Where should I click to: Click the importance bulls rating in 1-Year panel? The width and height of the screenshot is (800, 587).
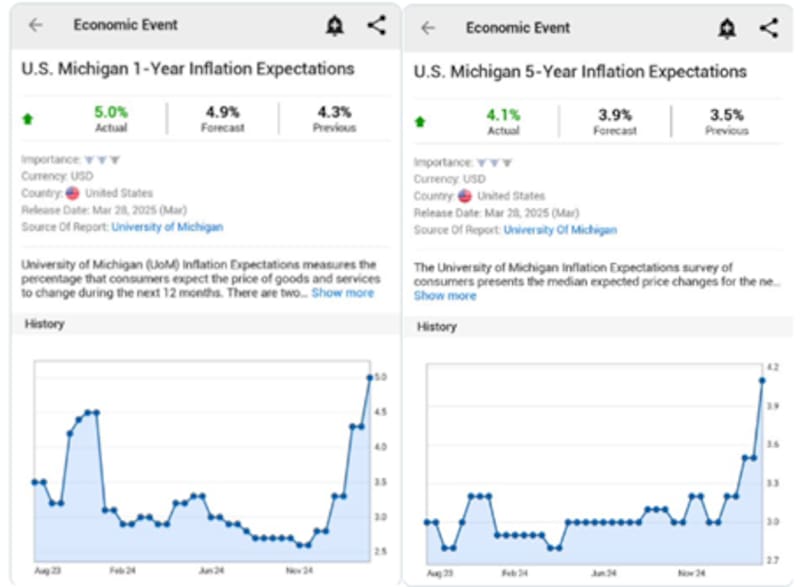point(102,159)
